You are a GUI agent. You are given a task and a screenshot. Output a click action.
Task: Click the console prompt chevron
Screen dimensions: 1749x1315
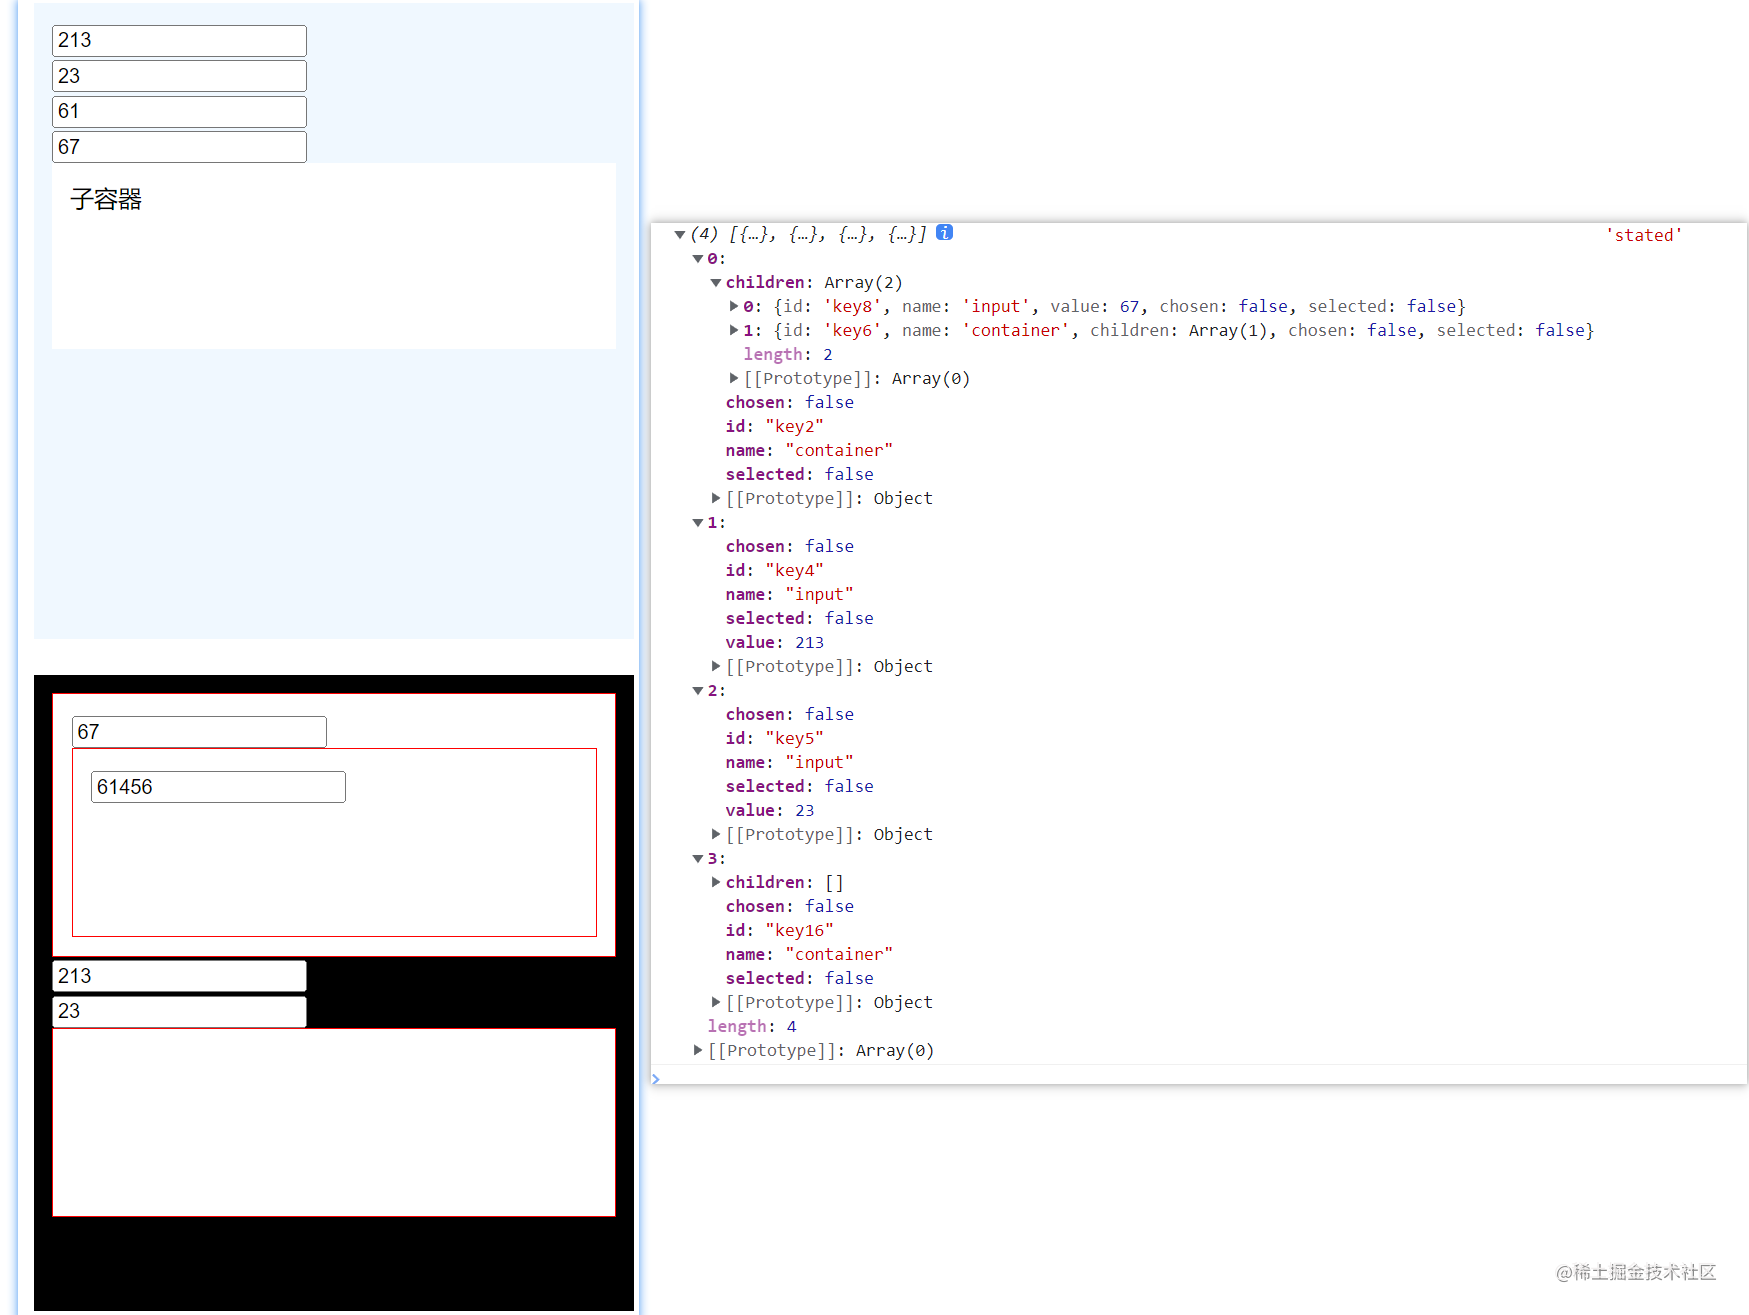click(656, 1079)
